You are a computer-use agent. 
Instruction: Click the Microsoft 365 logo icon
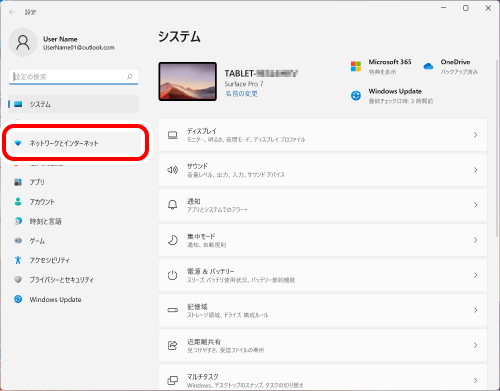tap(356, 66)
